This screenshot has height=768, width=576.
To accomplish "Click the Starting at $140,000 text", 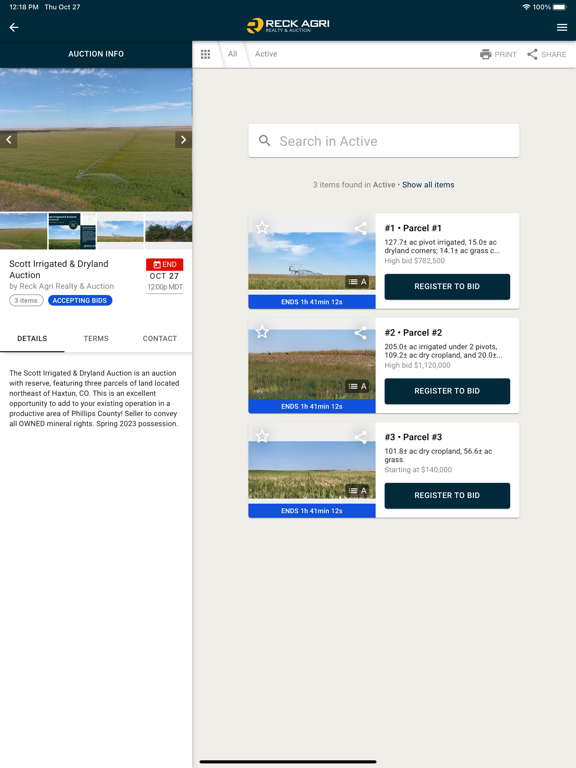I will point(418,470).
